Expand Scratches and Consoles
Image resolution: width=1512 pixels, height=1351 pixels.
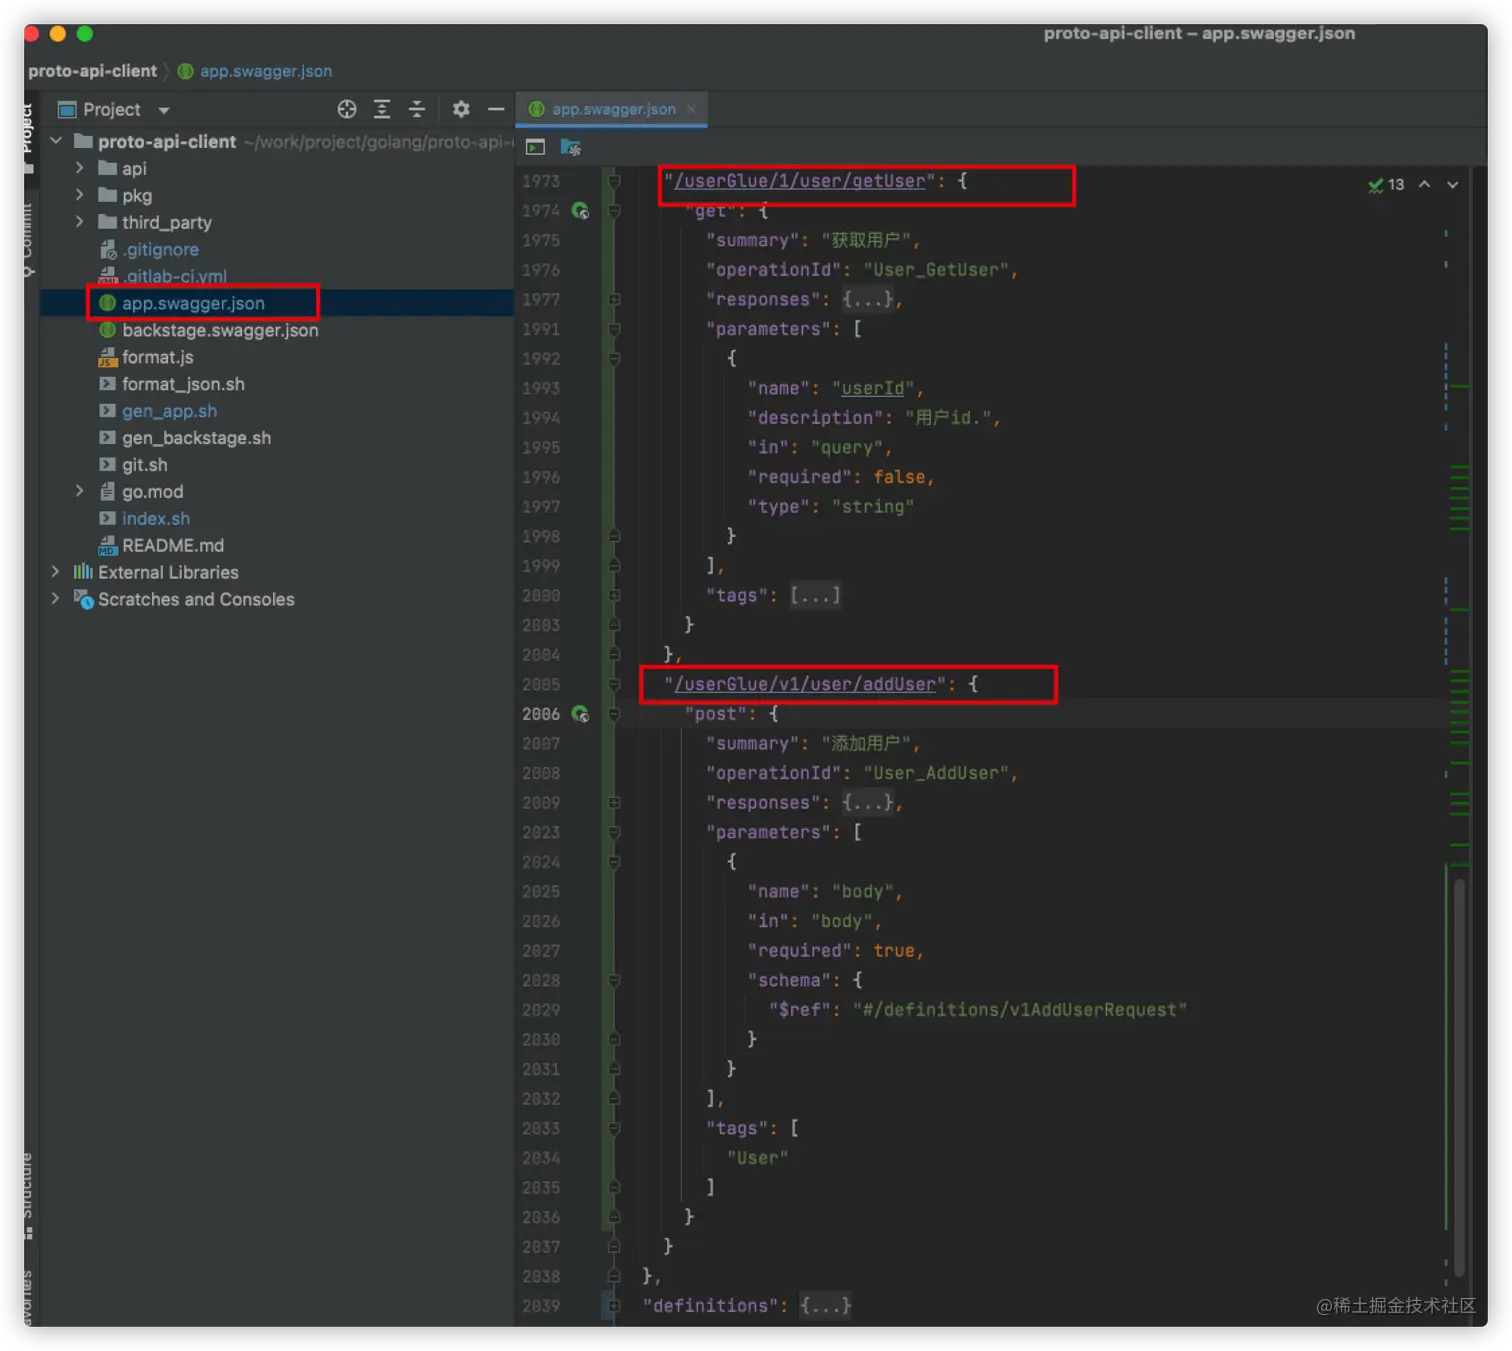[56, 599]
